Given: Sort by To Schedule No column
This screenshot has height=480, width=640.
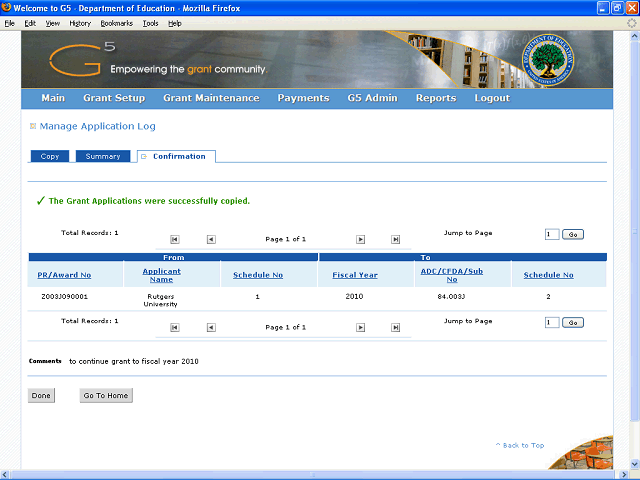Looking at the screenshot, I should [549, 275].
